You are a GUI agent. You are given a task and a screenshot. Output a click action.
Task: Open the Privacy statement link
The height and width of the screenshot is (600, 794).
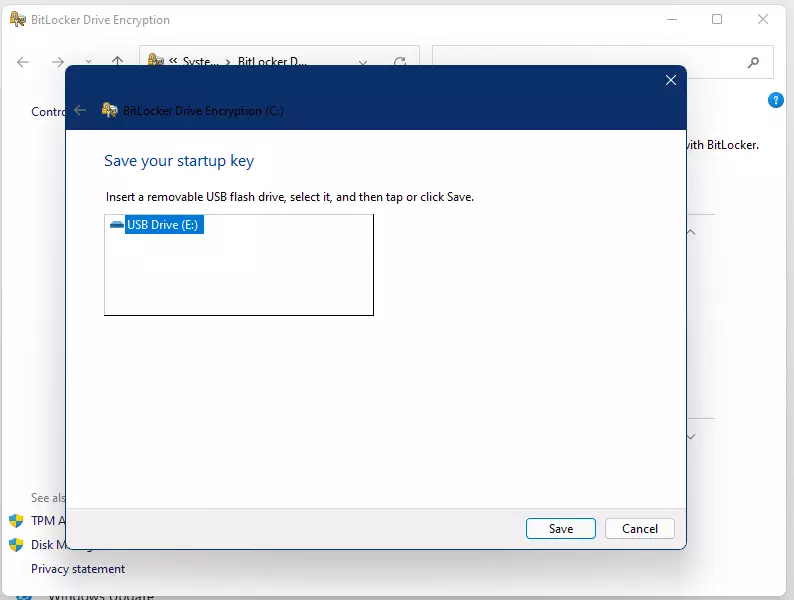pos(78,569)
